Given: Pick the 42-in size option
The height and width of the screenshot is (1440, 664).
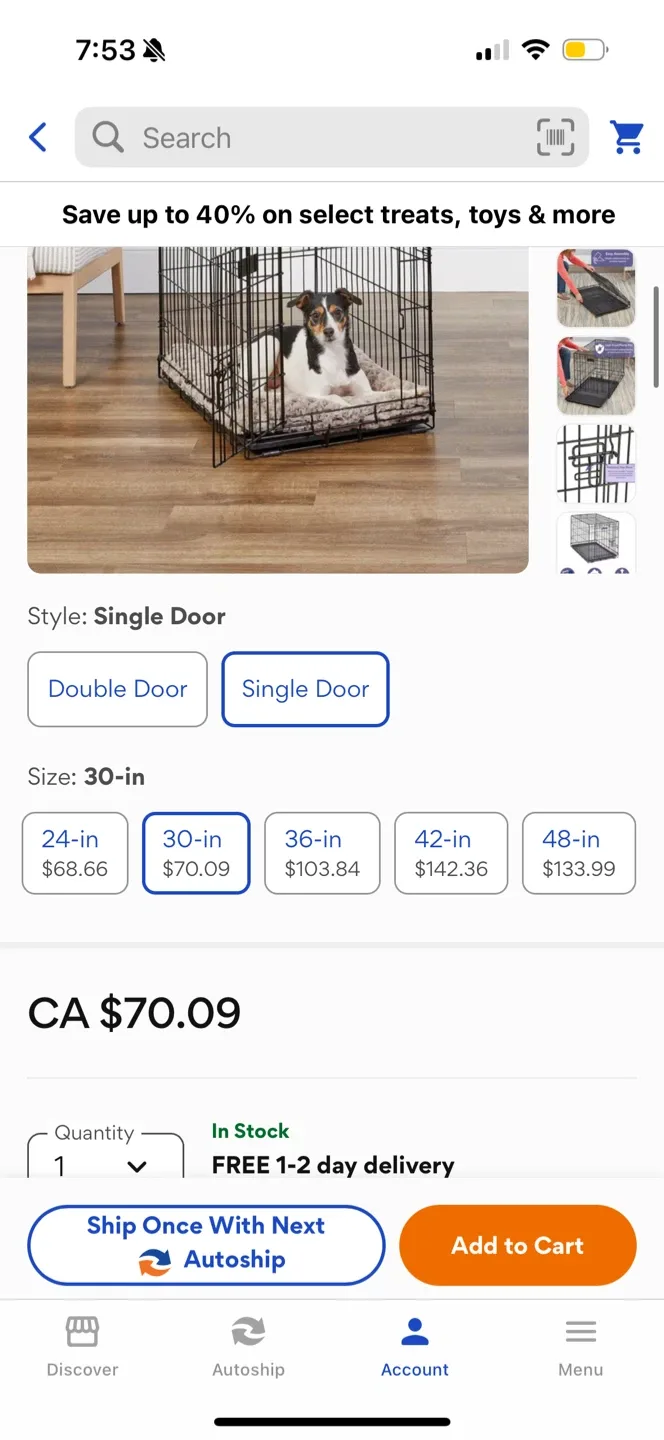Looking at the screenshot, I should (x=451, y=853).
